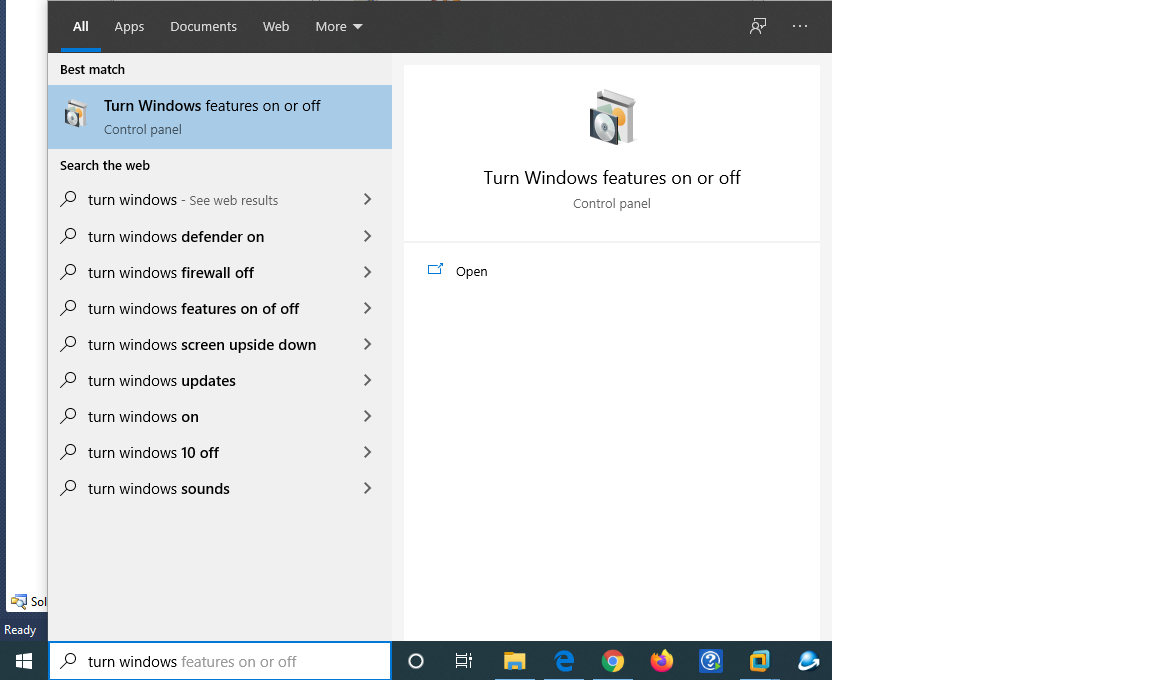Expand the More dropdown

pyautogui.click(x=339, y=26)
